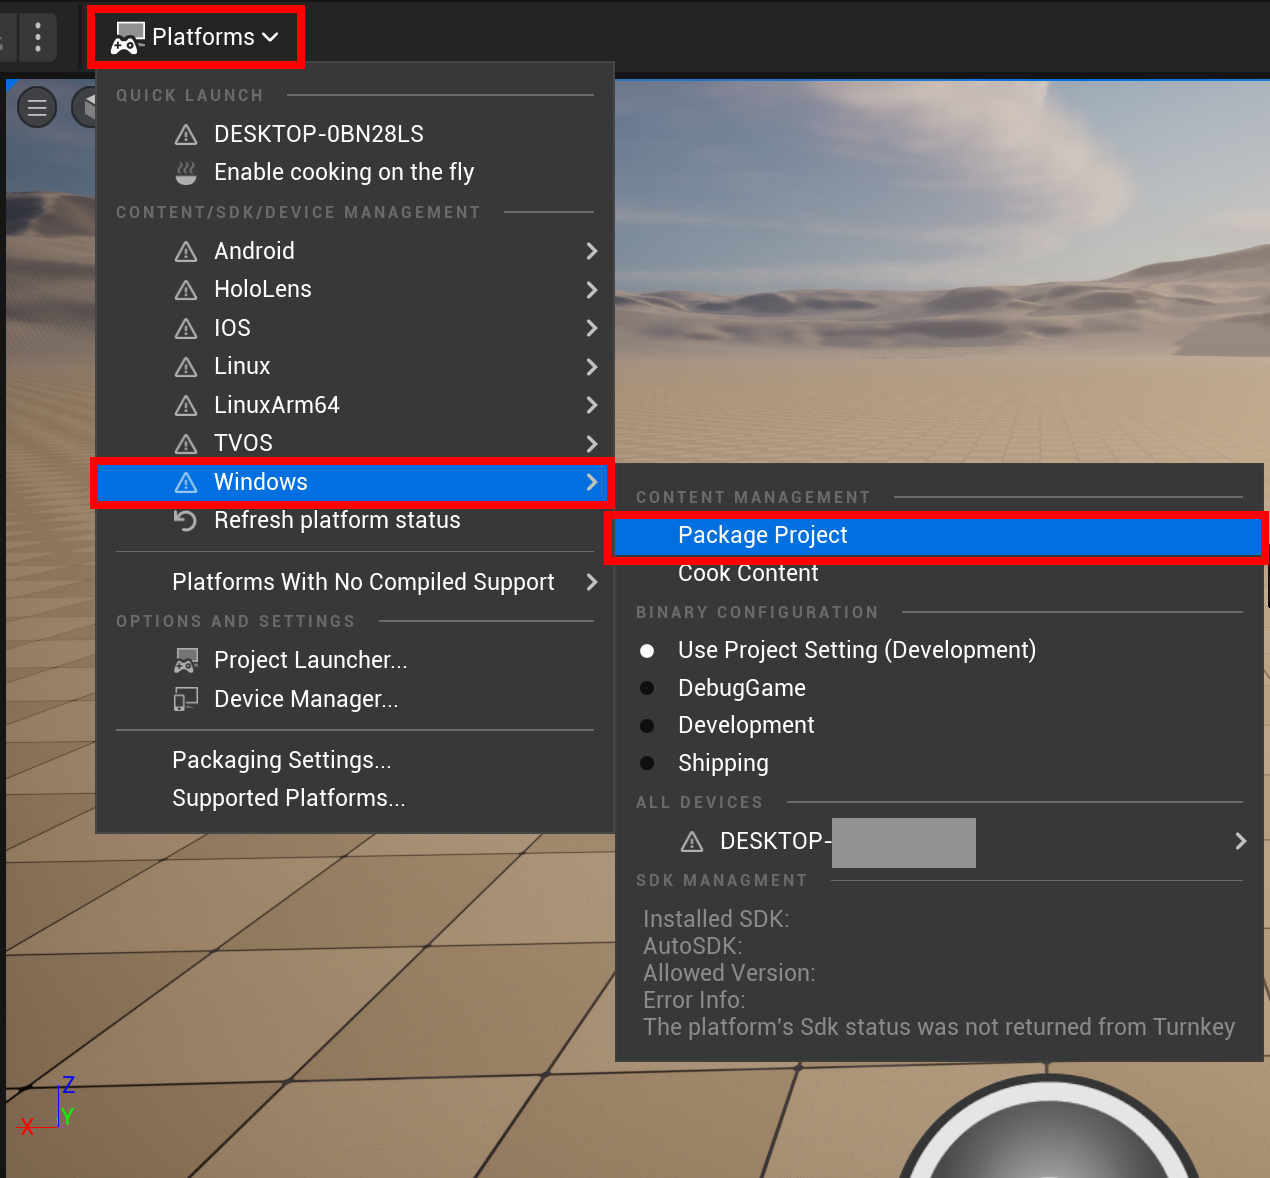
Task: Click the Project Launcher icon
Action: (186, 660)
